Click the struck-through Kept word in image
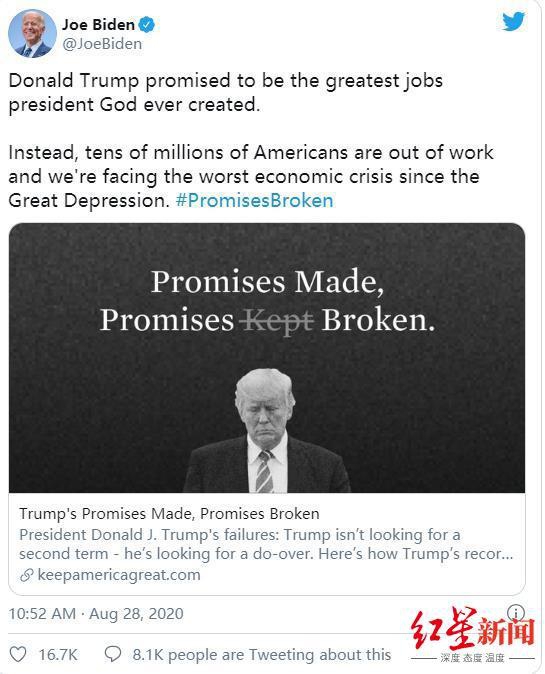The width and height of the screenshot is (545, 674). (x=278, y=321)
